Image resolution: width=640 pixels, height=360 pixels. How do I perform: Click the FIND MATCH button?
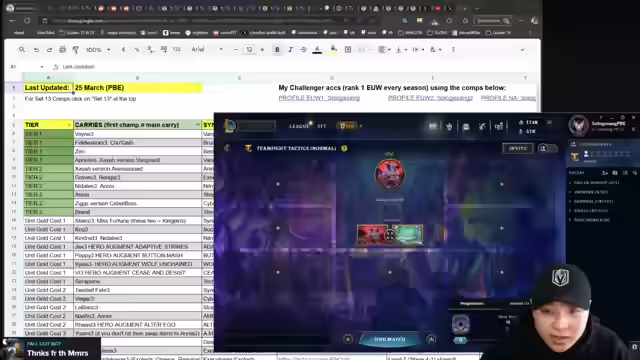pyautogui.click(x=390, y=339)
